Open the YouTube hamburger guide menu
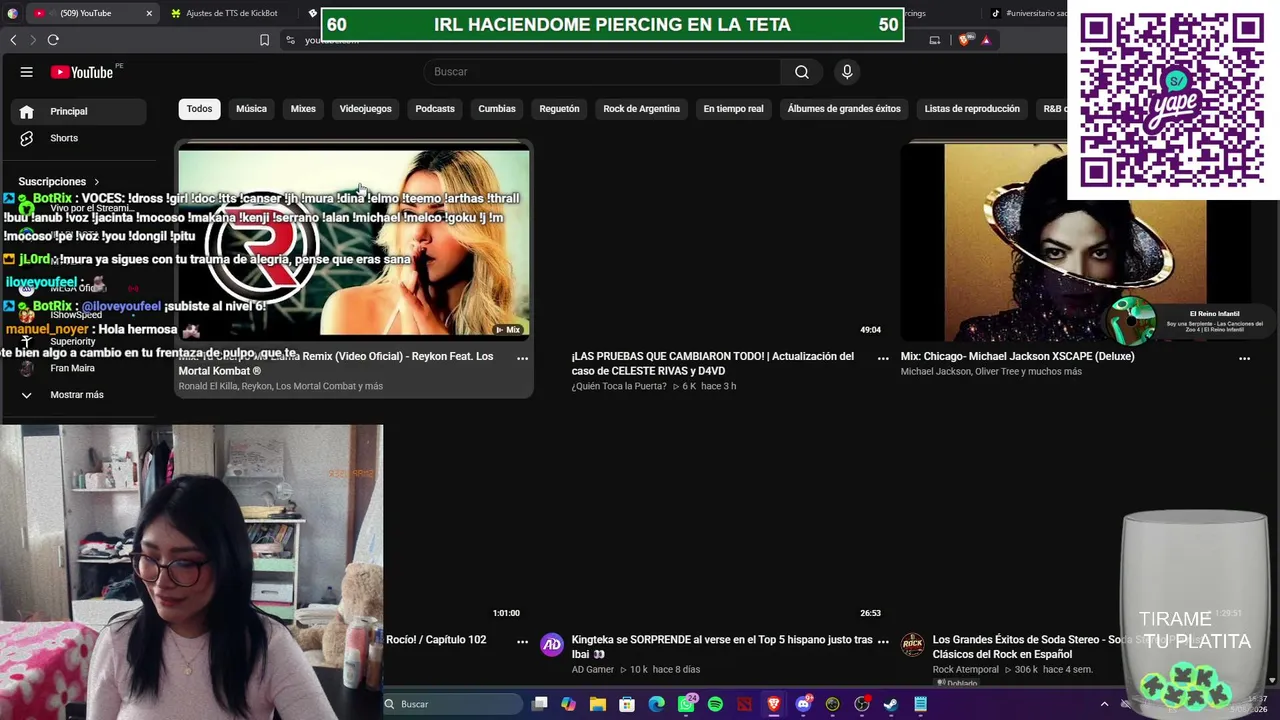 (x=27, y=72)
